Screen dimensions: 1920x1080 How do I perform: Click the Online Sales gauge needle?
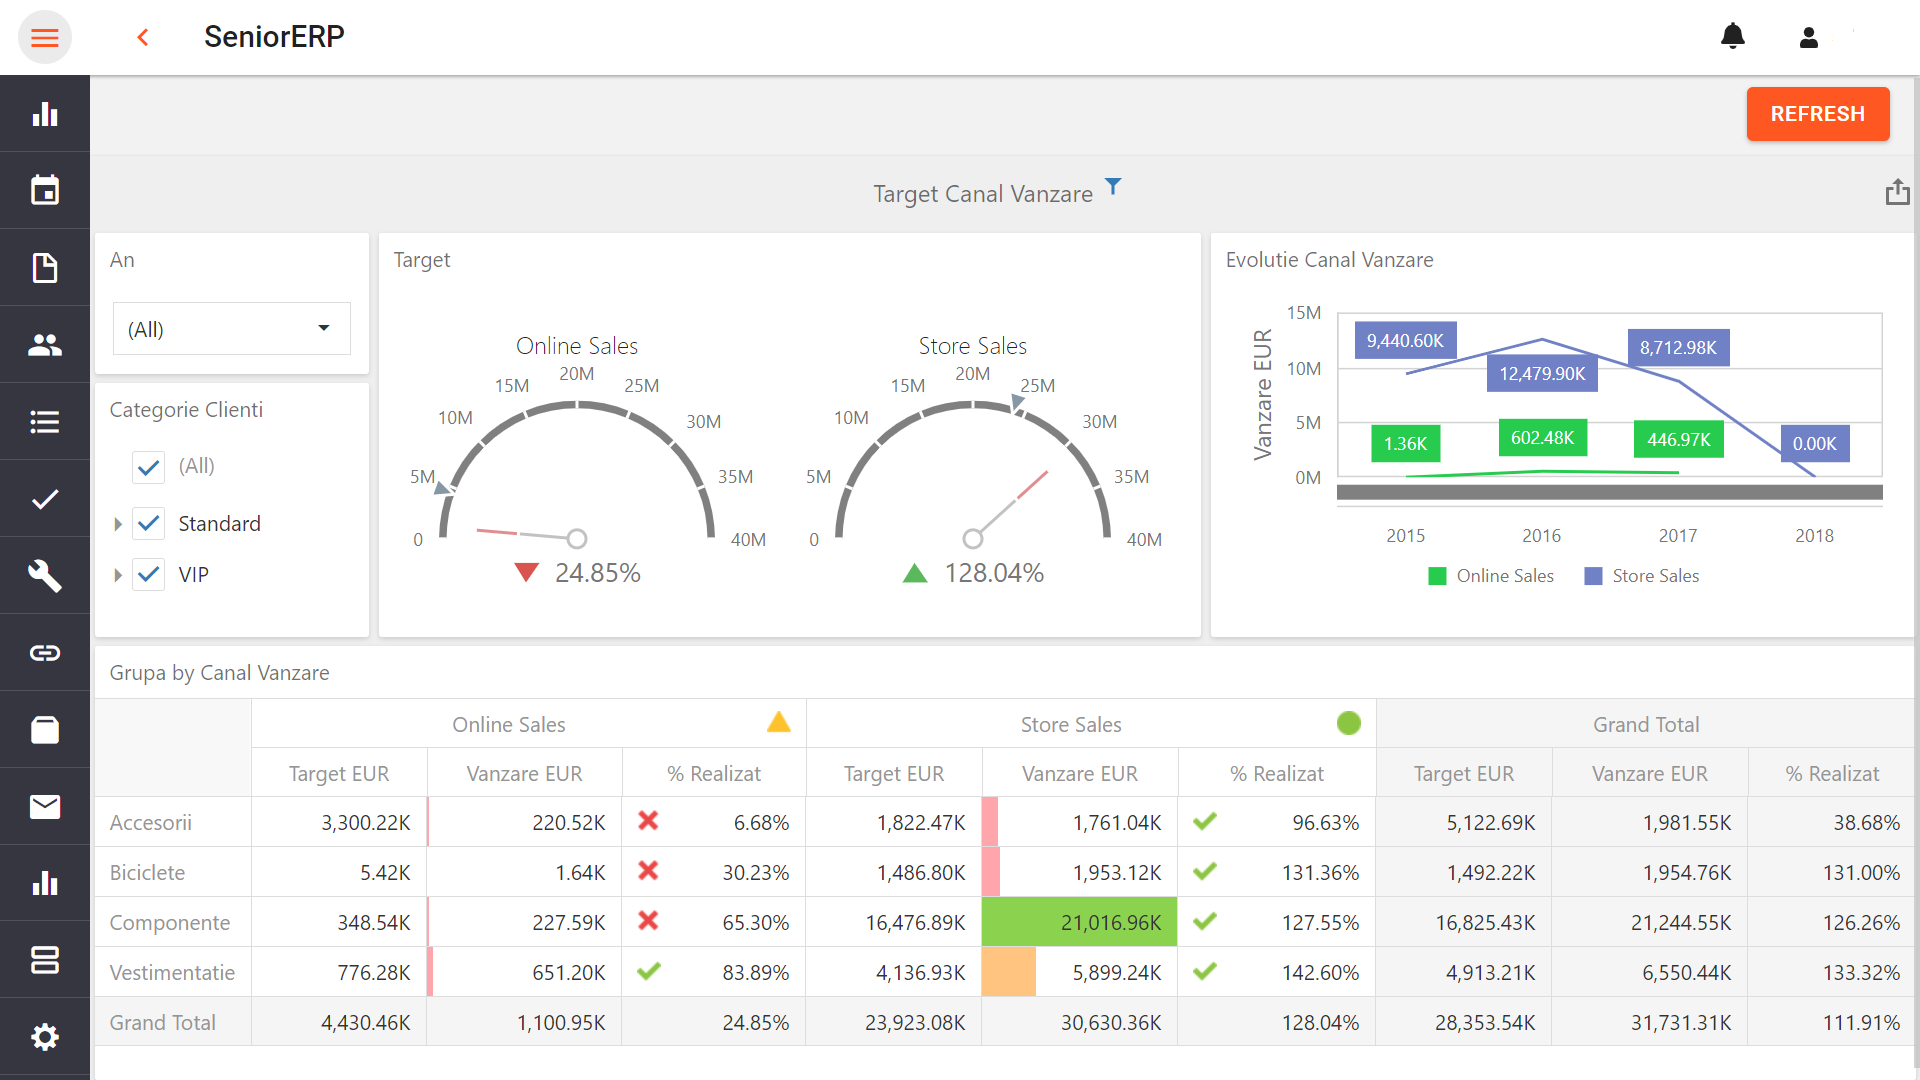(520, 534)
